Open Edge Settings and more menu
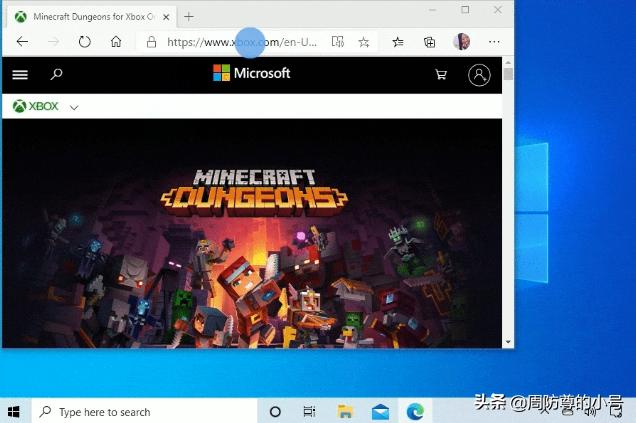Viewport: 636px width, 423px height. pyautogui.click(x=494, y=42)
